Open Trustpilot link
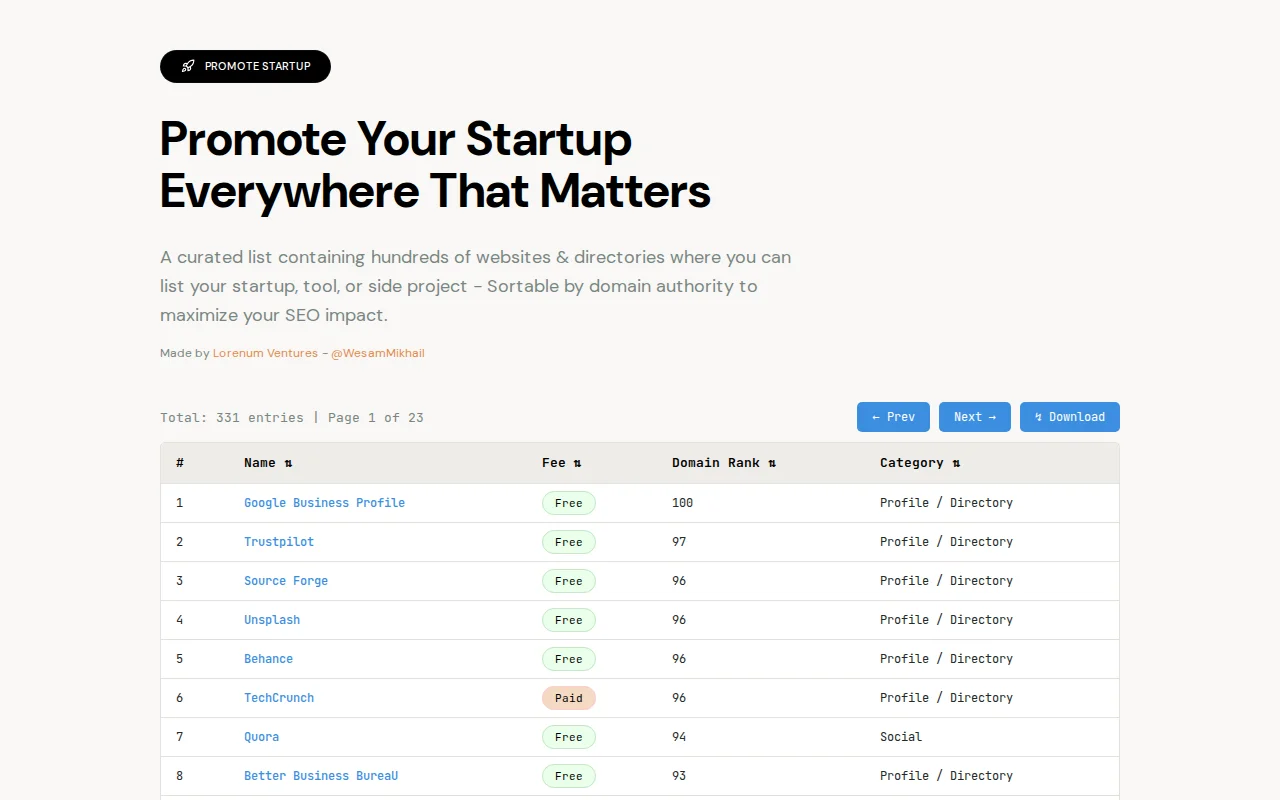The height and width of the screenshot is (800, 1280). [279, 542]
